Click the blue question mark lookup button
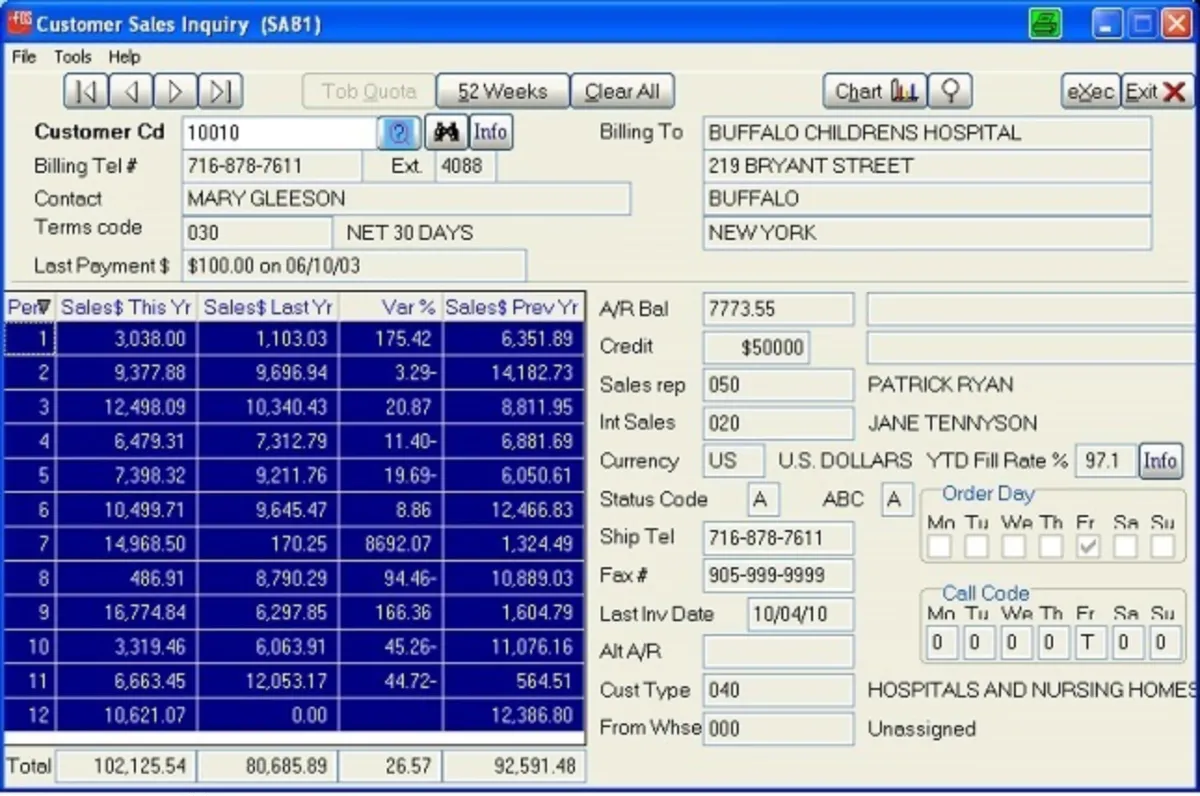1200x796 pixels. [x=398, y=132]
